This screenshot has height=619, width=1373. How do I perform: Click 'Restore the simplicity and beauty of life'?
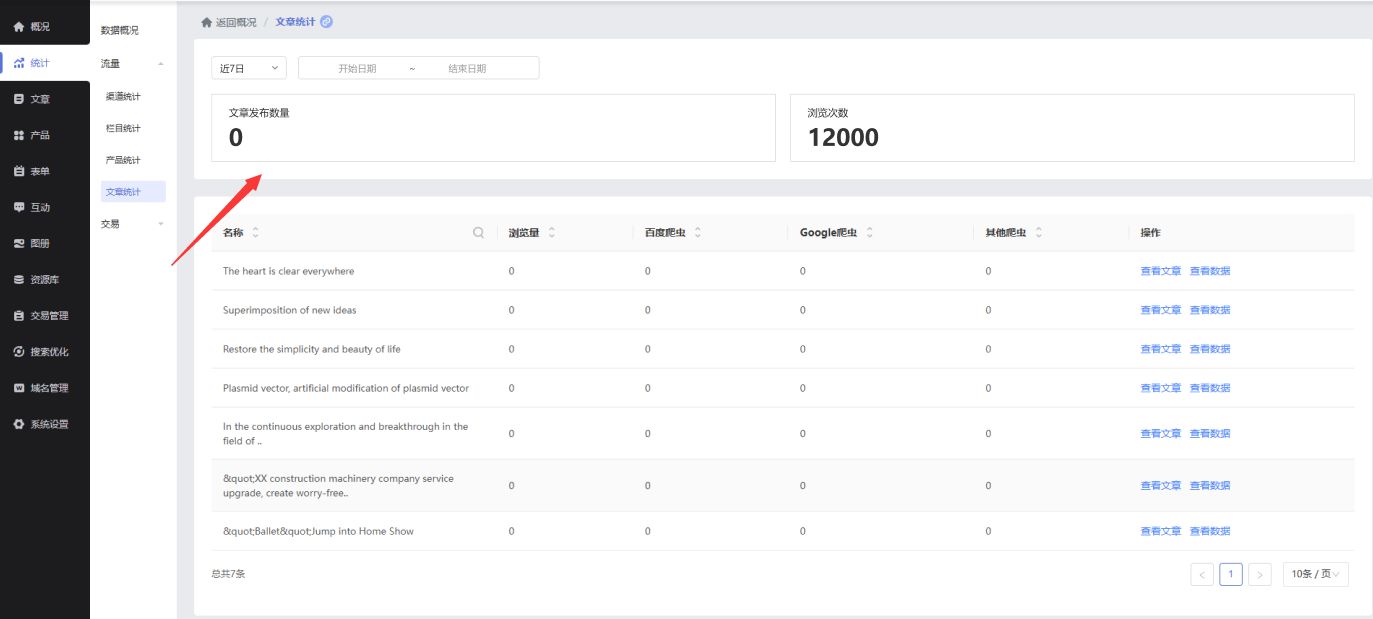click(x=311, y=349)
